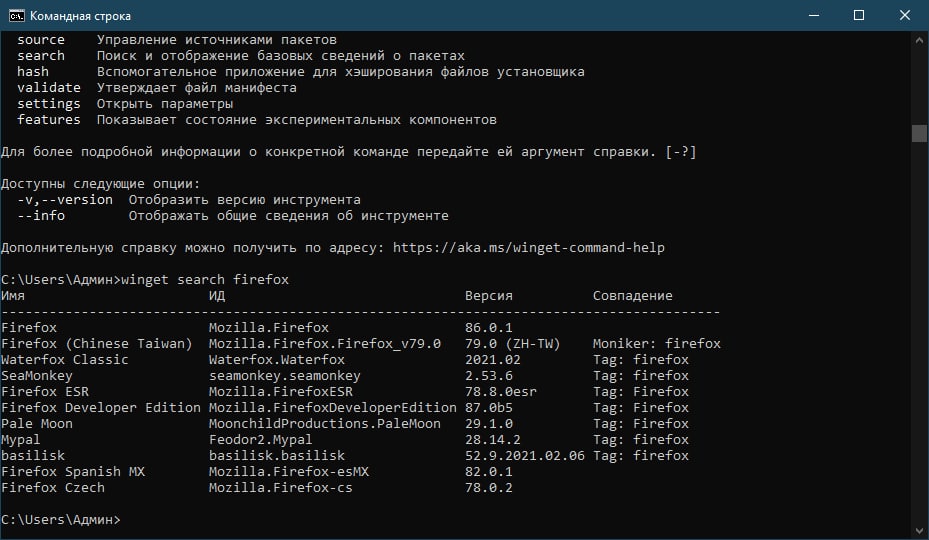Click version '78.0.2'

489,488
